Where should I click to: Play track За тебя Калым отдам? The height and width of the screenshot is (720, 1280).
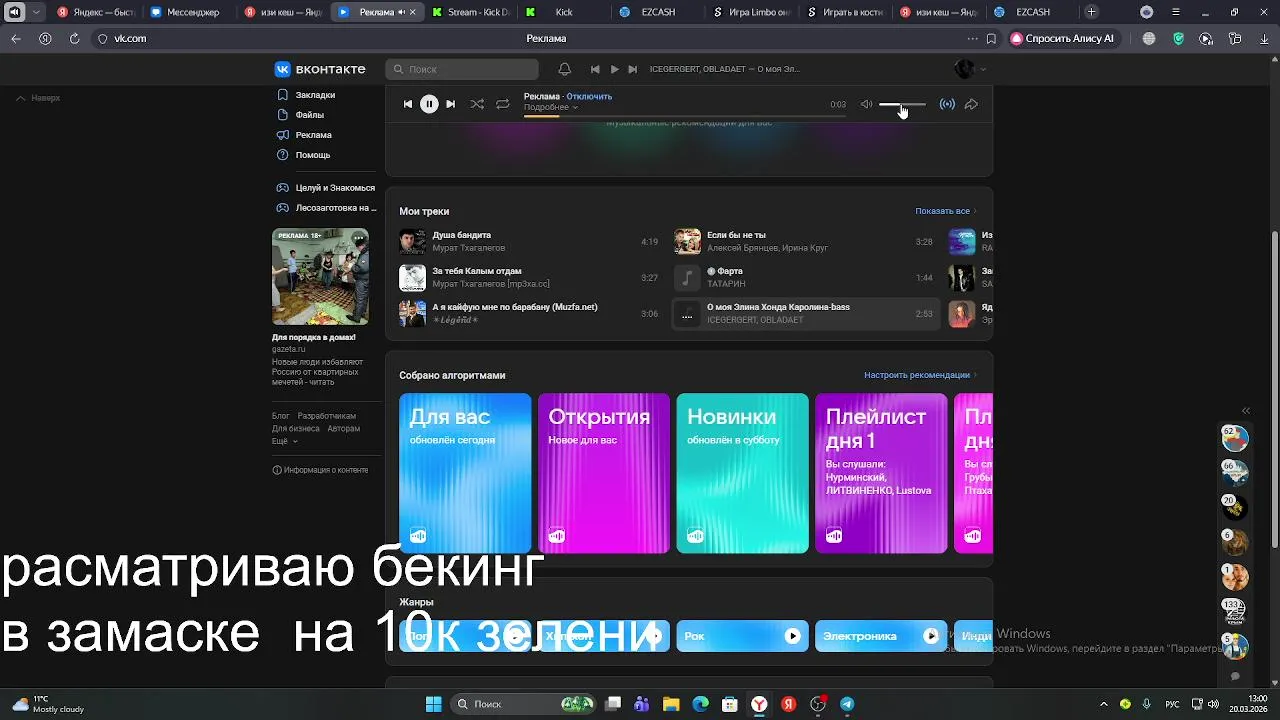(528, 277)
